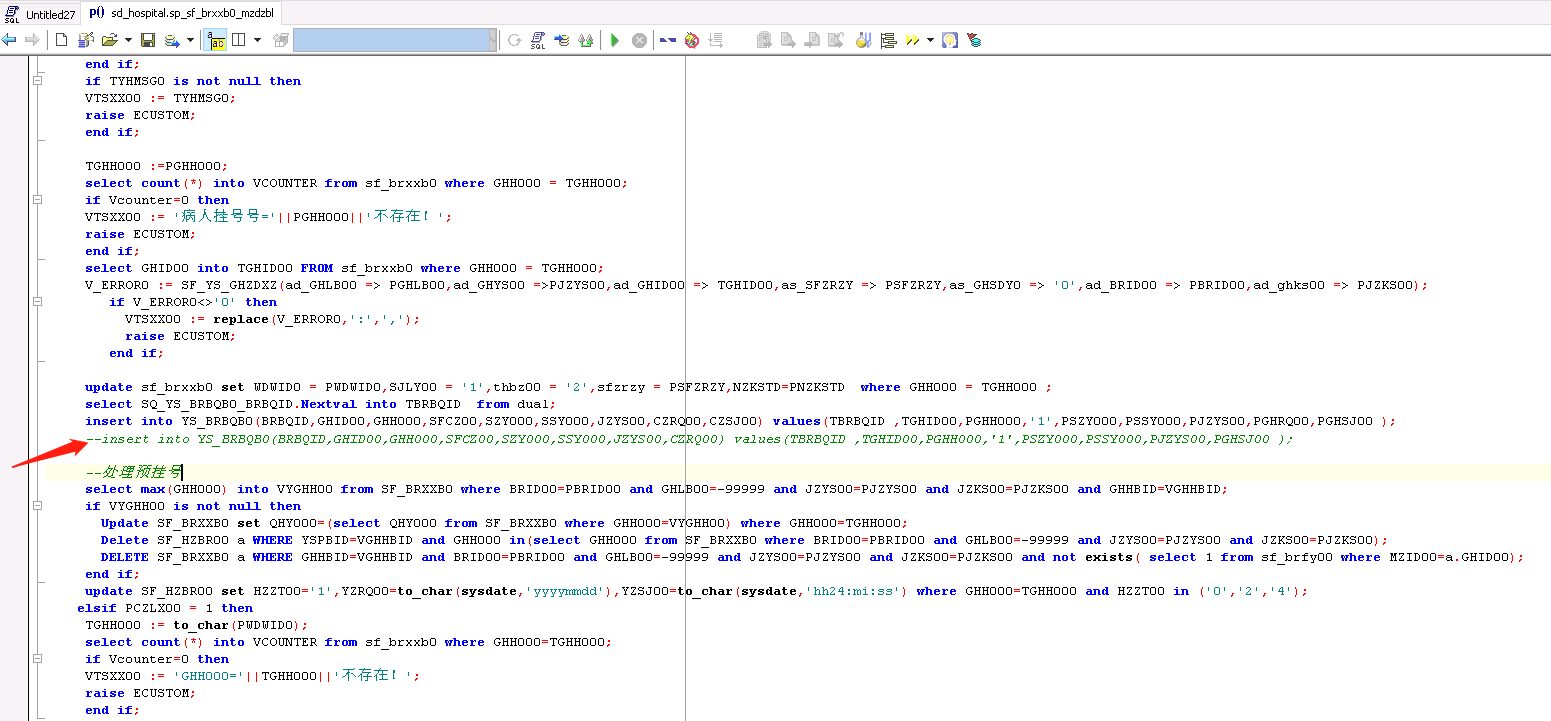Open the dropdown next to database export

190,40
